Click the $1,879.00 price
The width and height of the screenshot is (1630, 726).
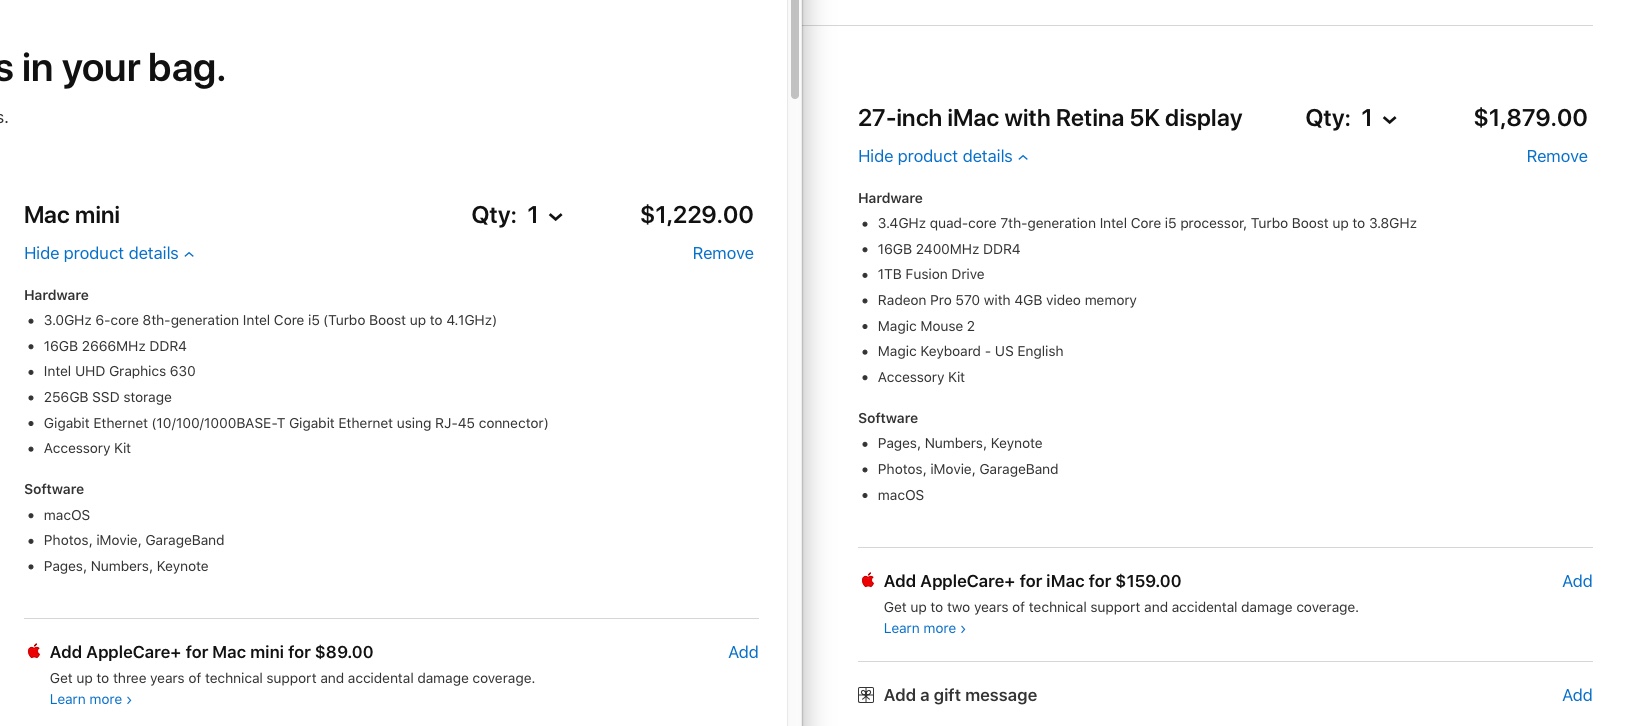pyautogui.click(x=1531, y=118)
